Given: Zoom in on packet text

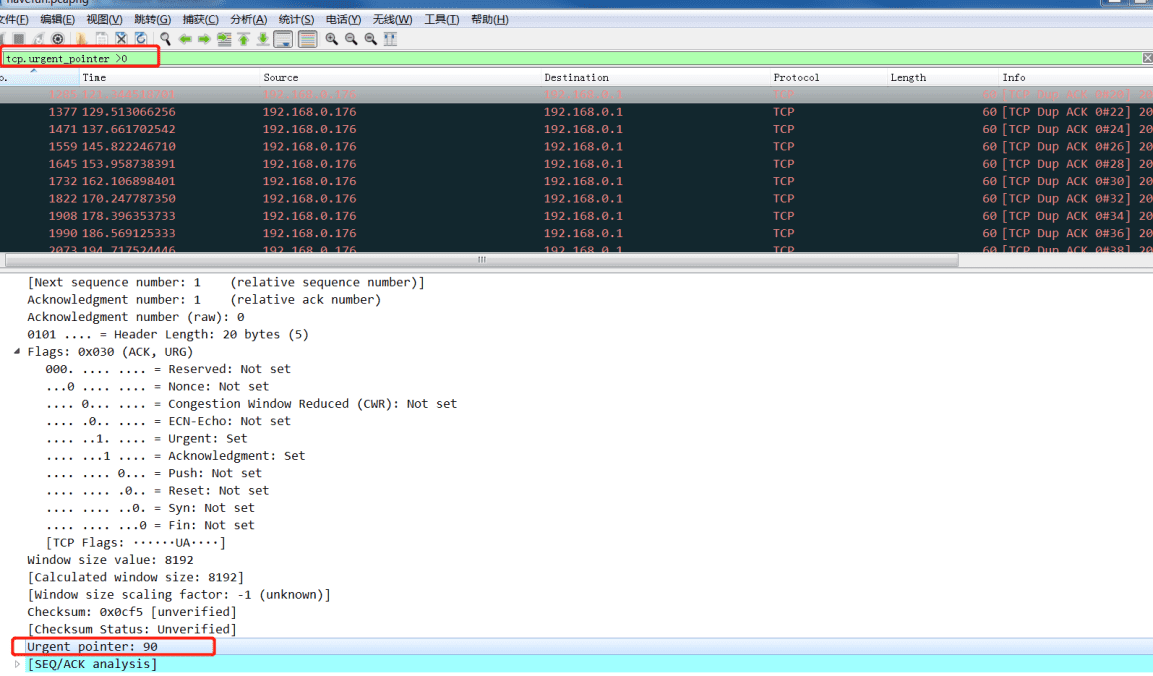Looking at the screenshot, I should click(331, 39).
